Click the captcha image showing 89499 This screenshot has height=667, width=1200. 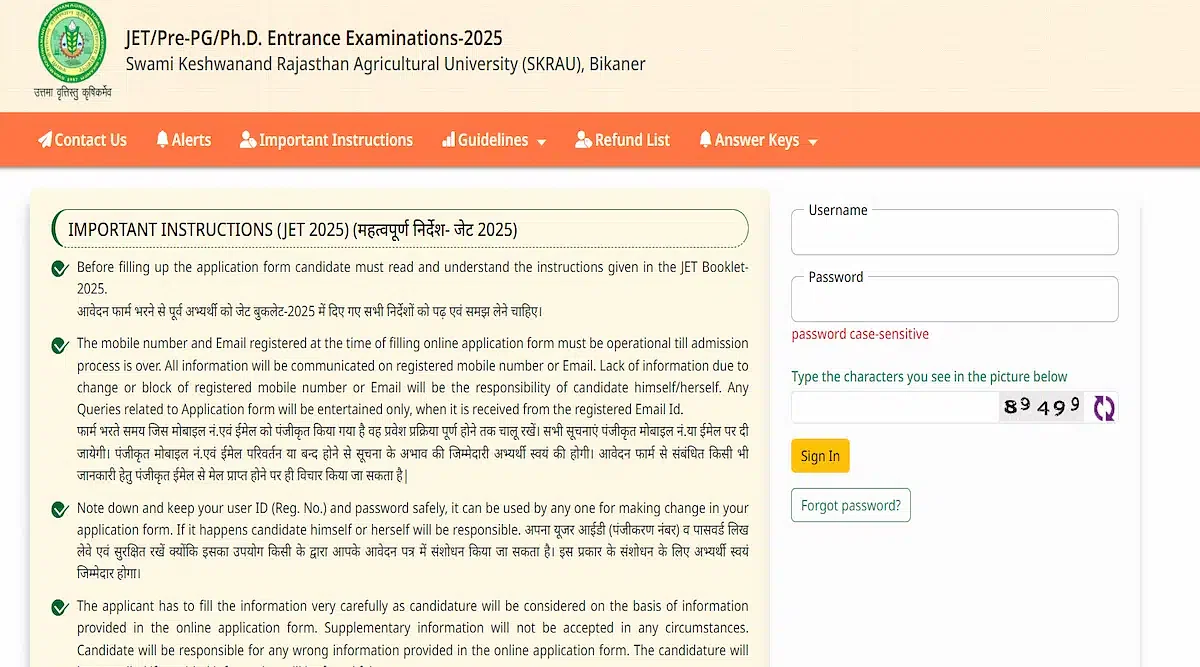pos(1041,406)
